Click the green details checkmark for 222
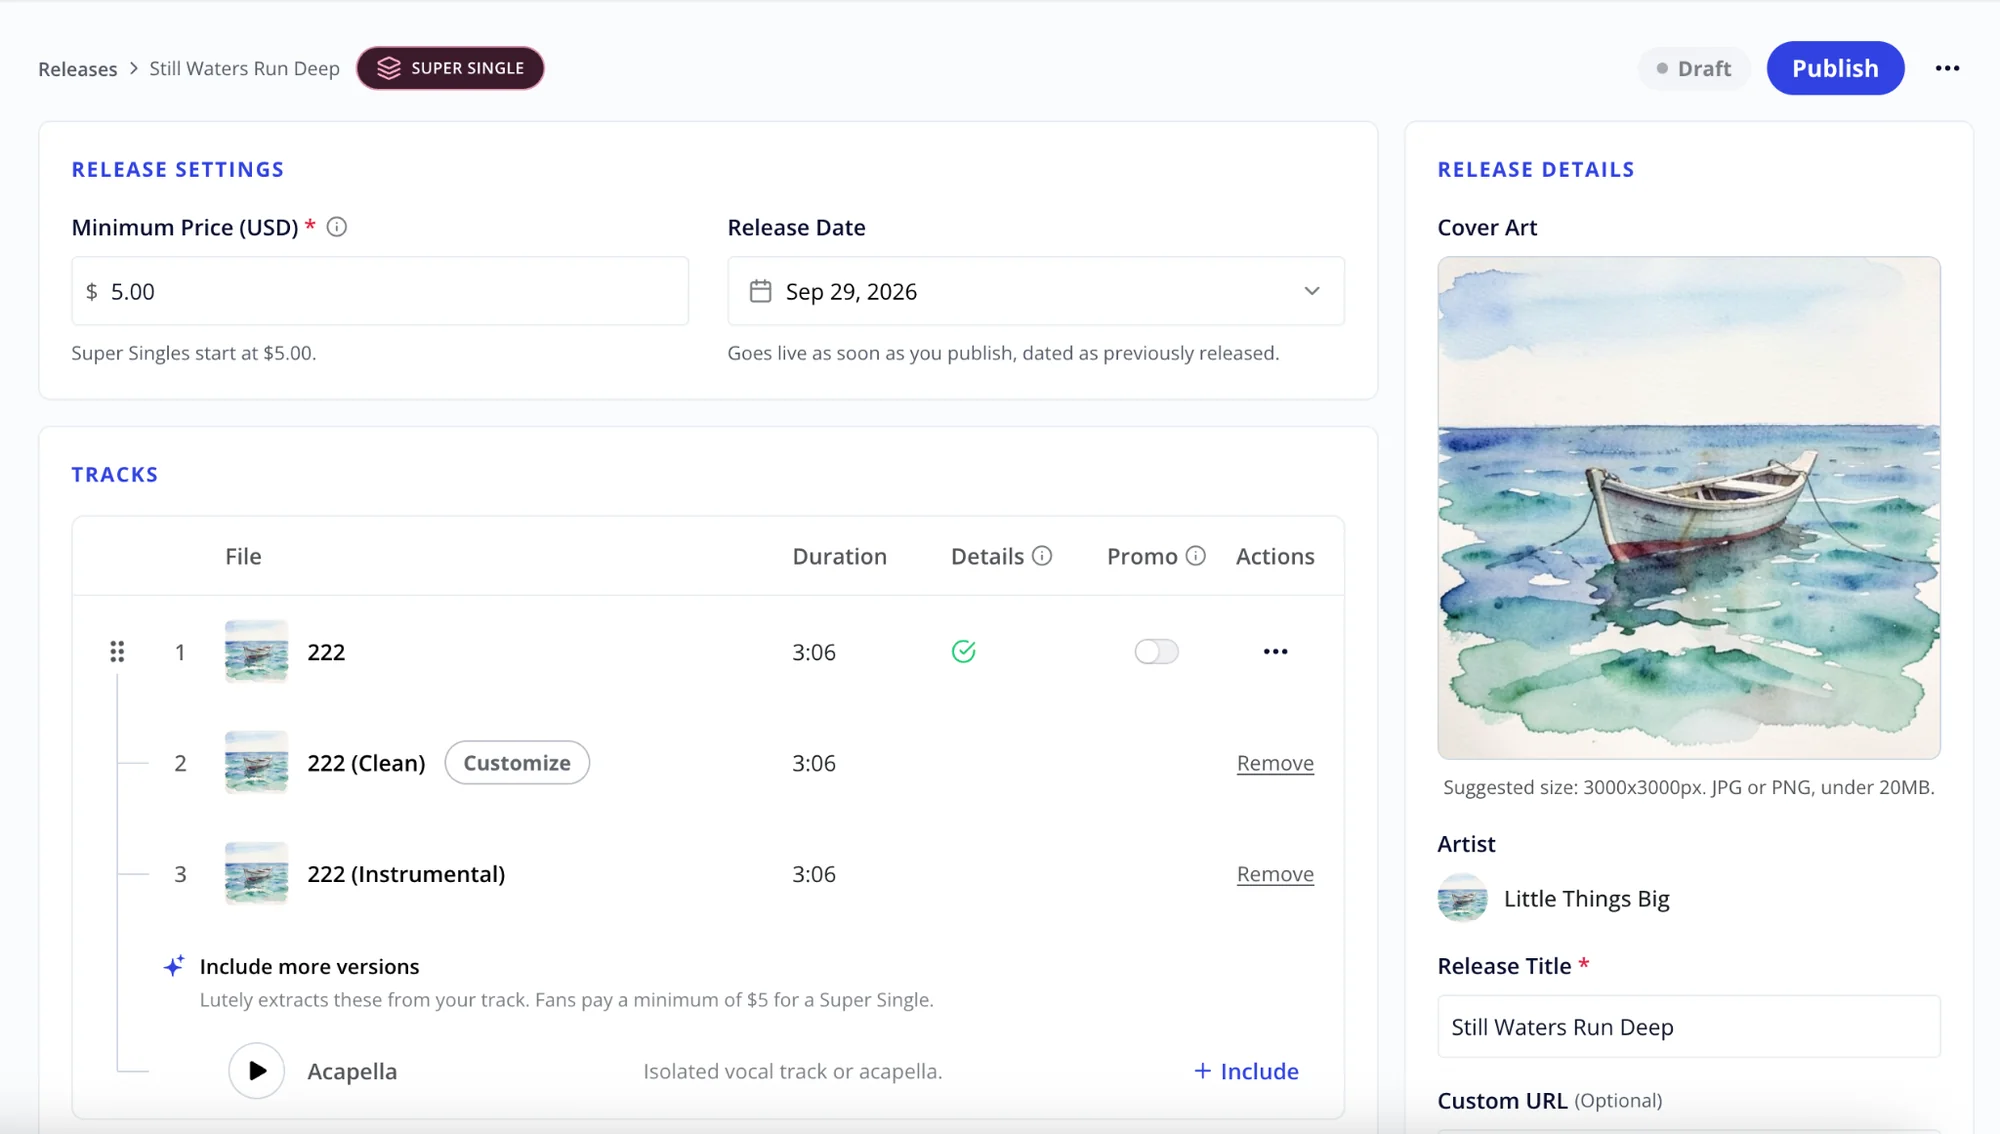2000x1134 pixels. (963, 652)
